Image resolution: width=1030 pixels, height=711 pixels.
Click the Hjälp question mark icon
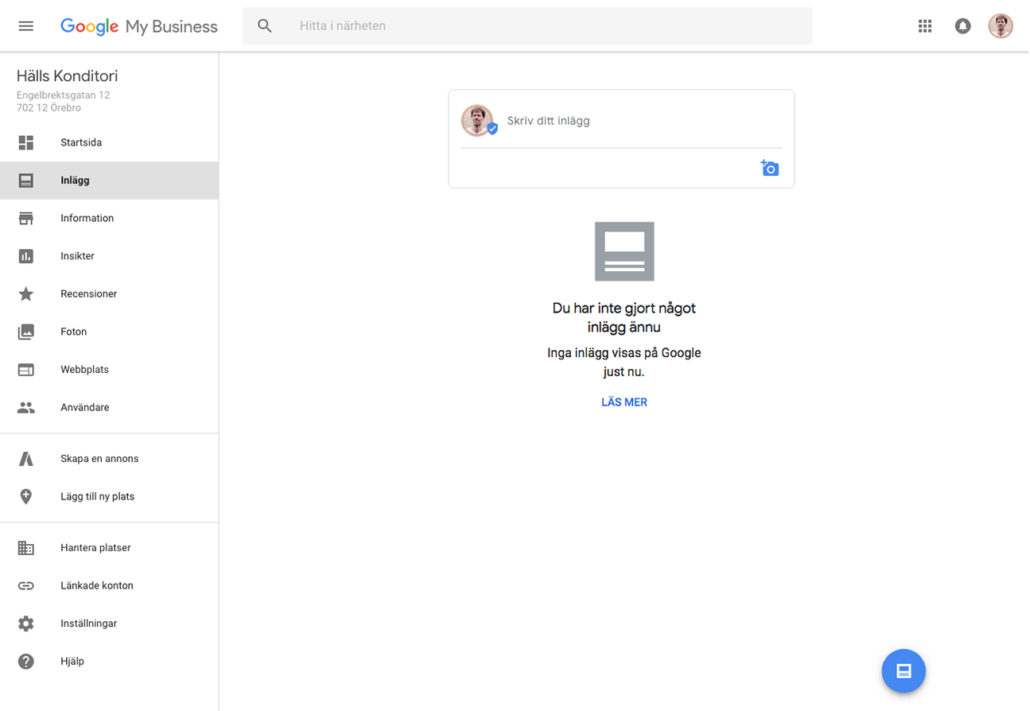pos(26,662)
